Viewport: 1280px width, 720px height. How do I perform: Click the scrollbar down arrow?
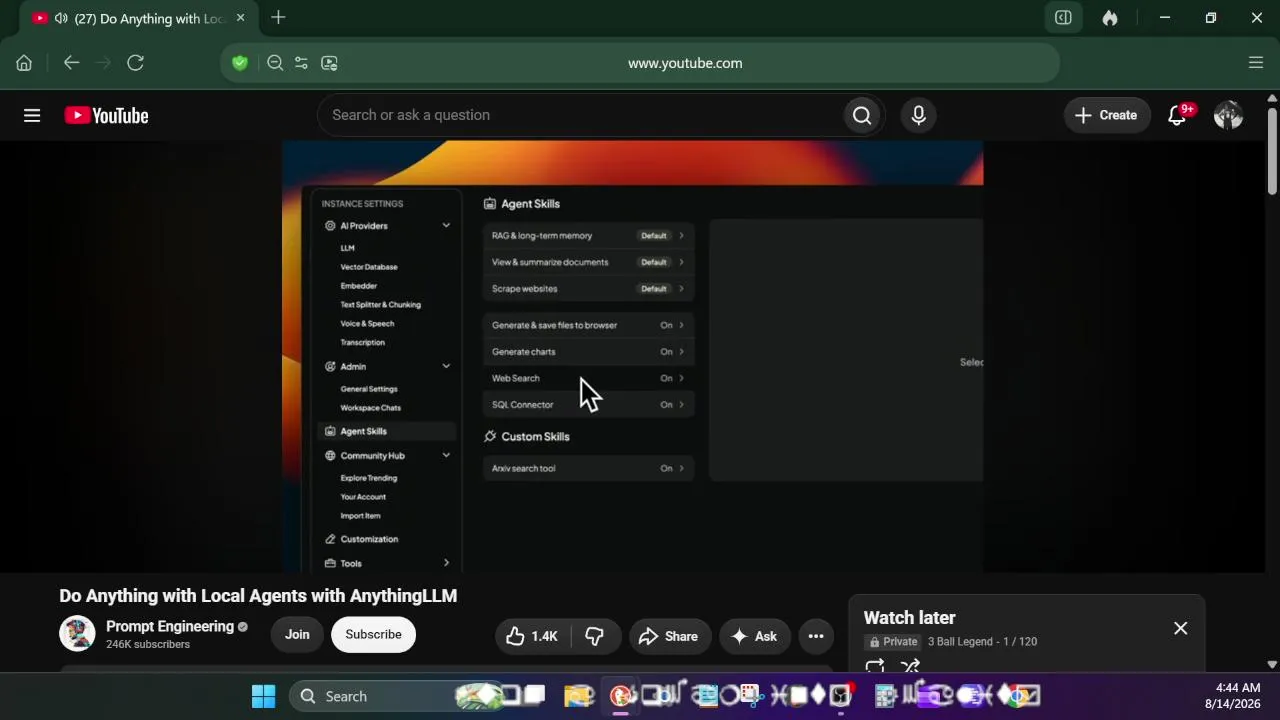point(1272,664)
